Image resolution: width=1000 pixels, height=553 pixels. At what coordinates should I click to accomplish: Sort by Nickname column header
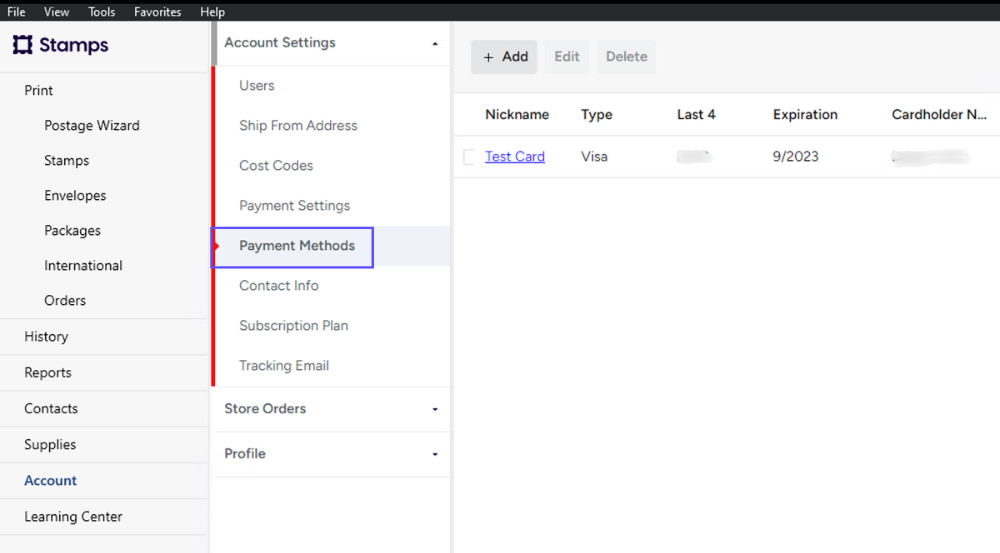point(517,115)
